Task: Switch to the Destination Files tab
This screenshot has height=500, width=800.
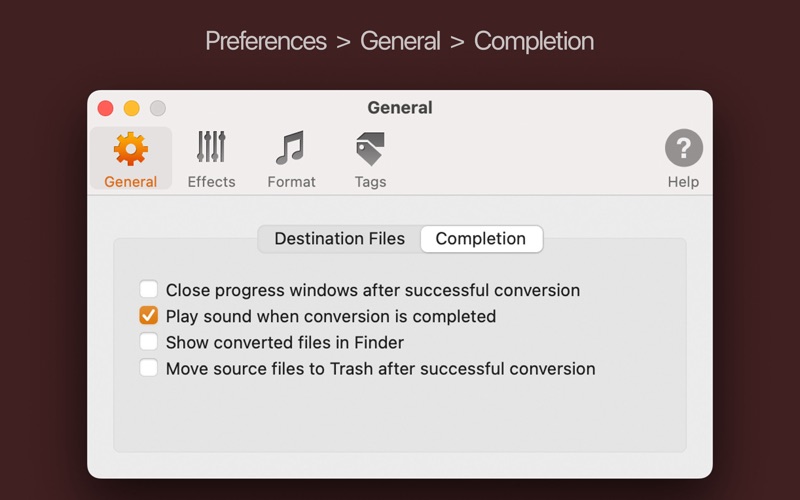Action: [340, 239]
